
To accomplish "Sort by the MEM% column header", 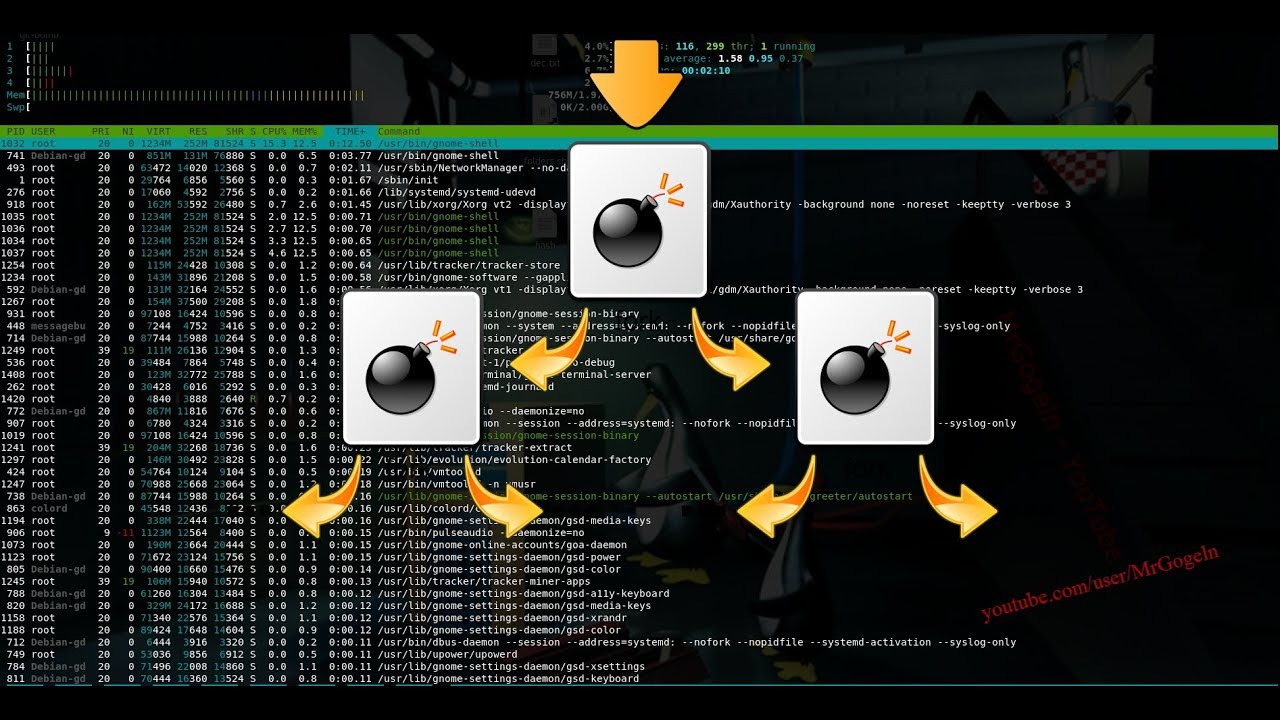I will 304,131.
